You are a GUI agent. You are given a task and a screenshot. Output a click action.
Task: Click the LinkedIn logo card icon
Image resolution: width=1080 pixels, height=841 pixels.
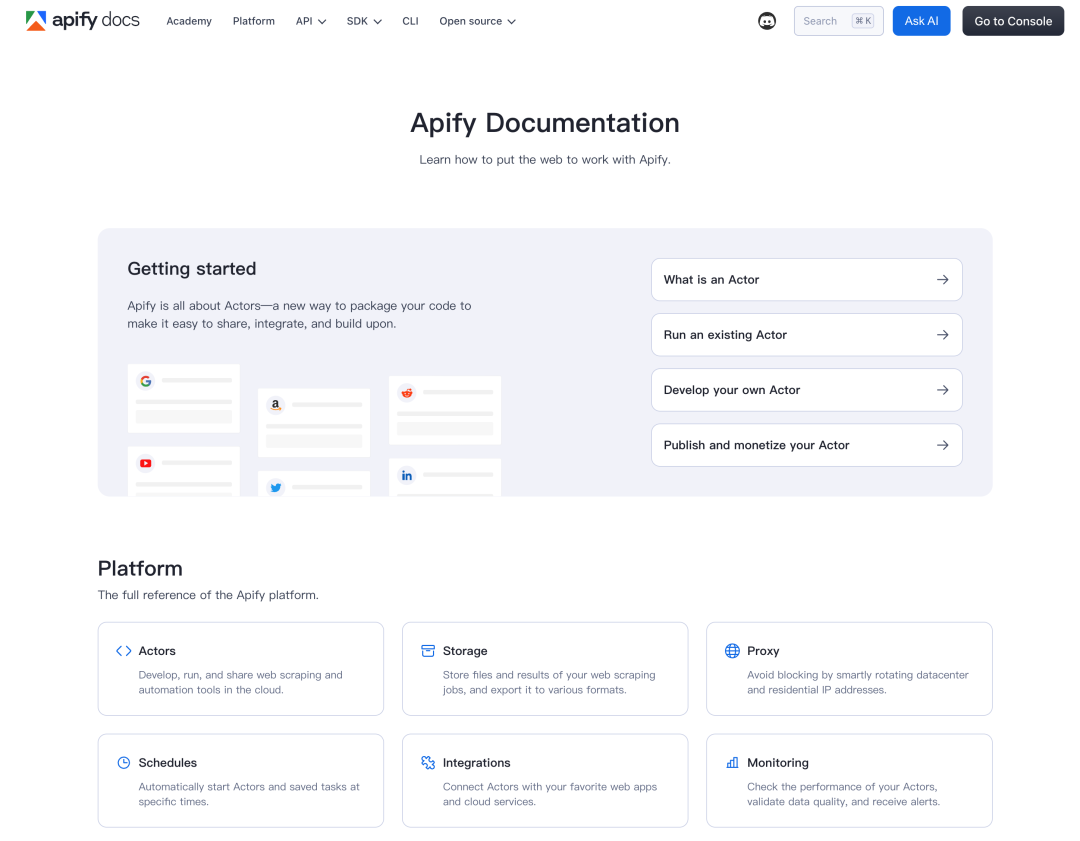coord(407,475)
